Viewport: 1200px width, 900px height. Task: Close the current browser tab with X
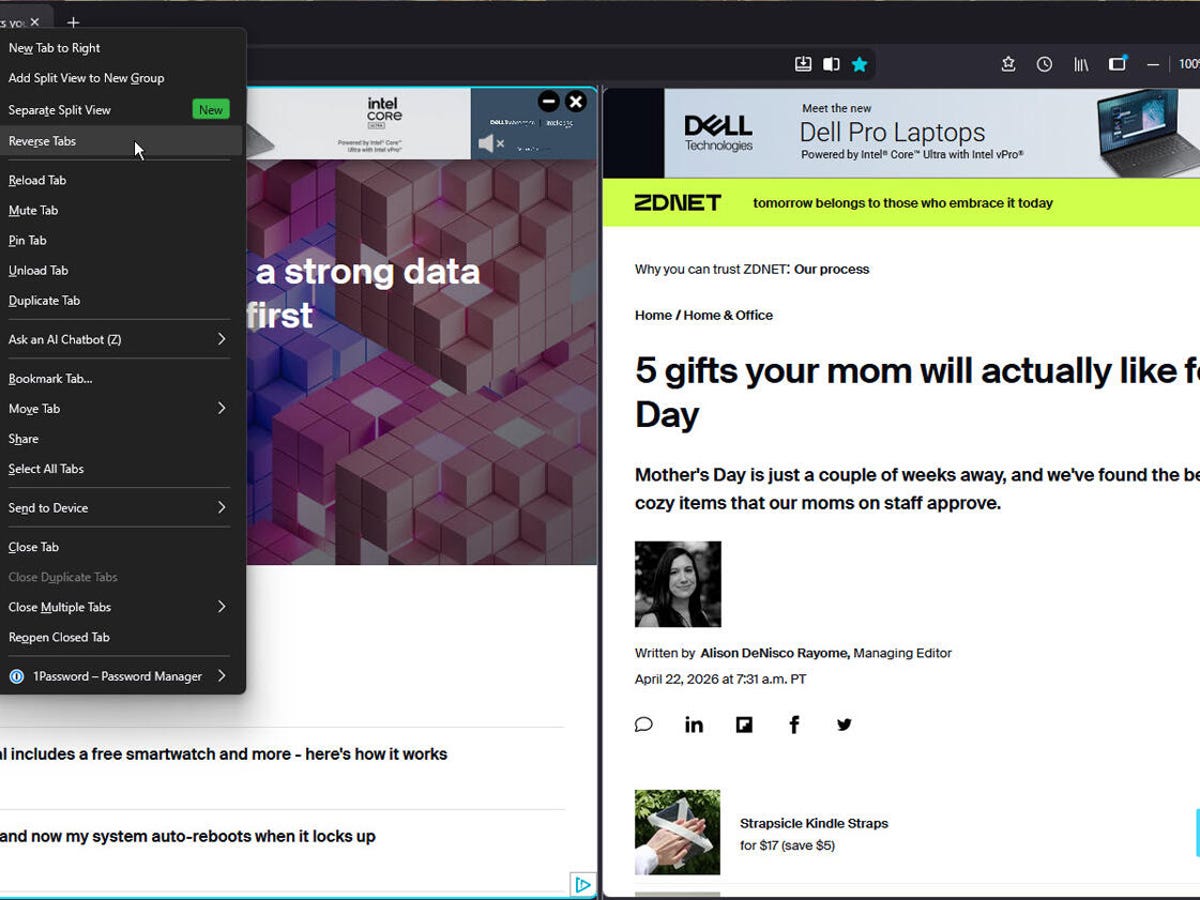click(35, 22)
